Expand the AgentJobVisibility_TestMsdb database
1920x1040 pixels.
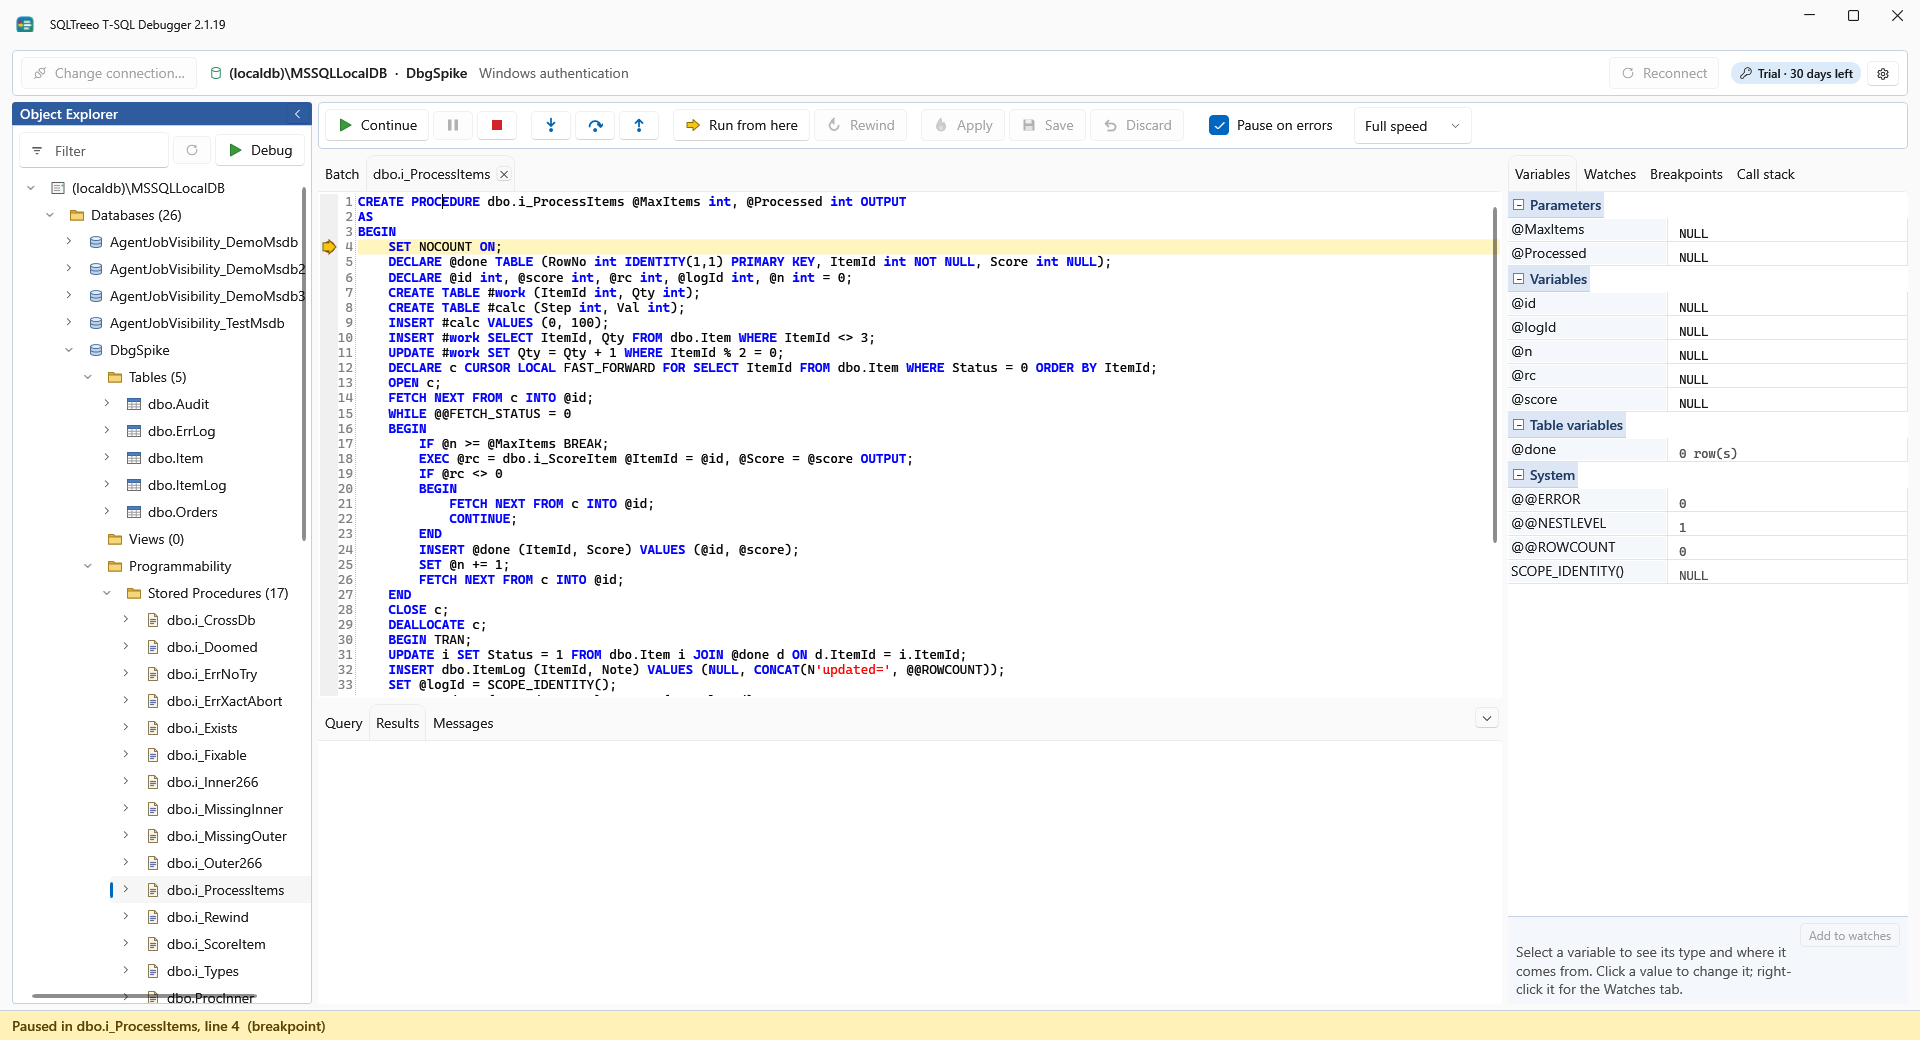pos(69,323)
